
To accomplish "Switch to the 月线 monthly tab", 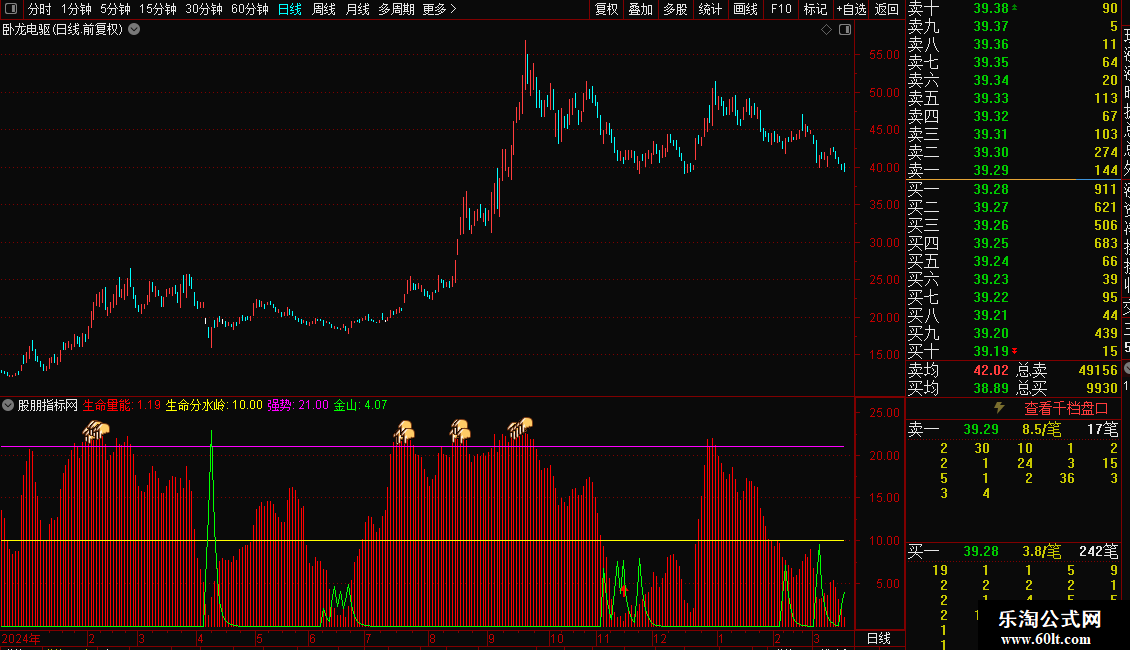I will click(x=357, y=9).
